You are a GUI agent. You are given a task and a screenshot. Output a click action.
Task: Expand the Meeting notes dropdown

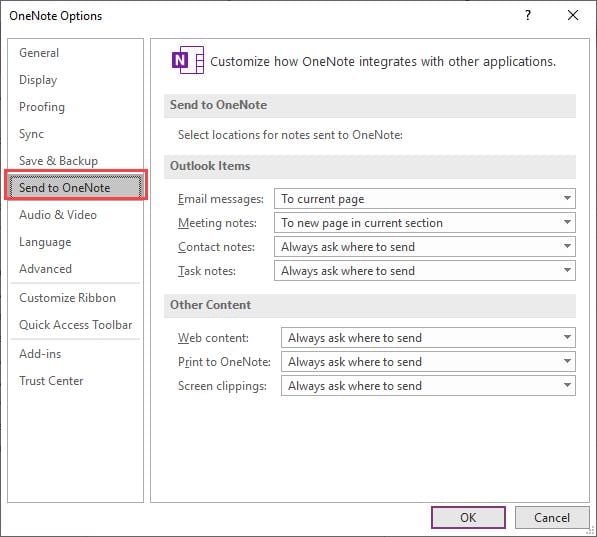pos(425,222)
